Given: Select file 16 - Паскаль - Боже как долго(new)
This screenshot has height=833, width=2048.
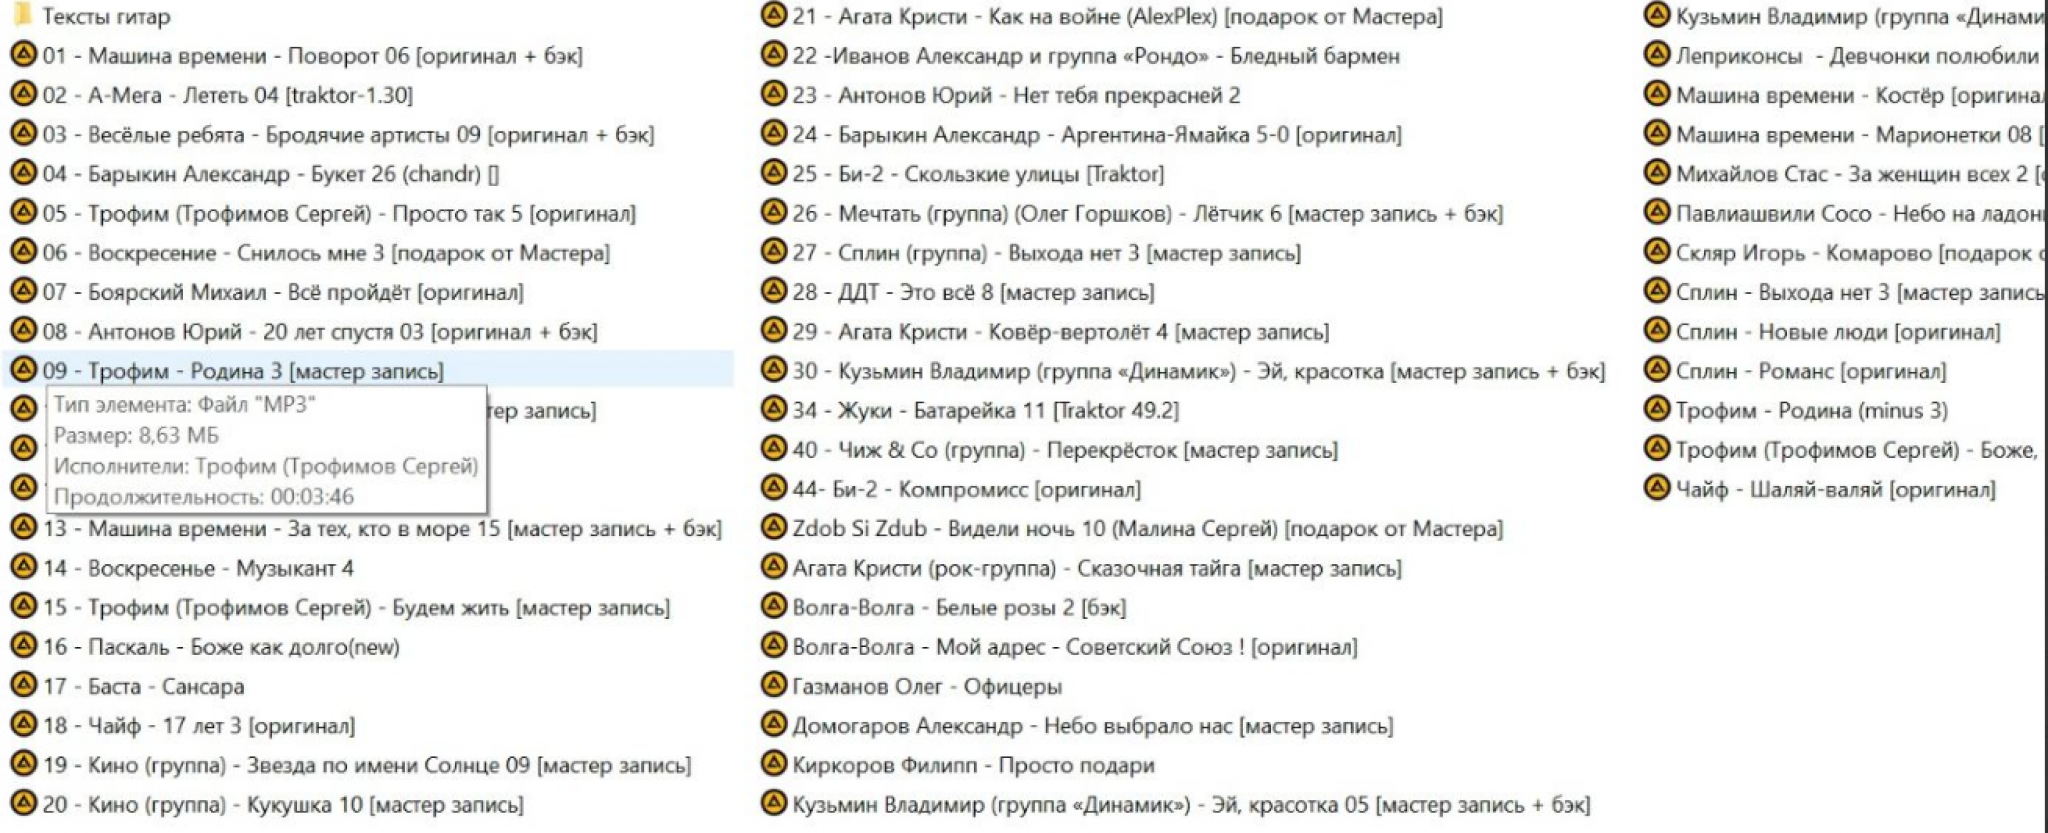Looking at the screenshot, I should click(221, 647).
